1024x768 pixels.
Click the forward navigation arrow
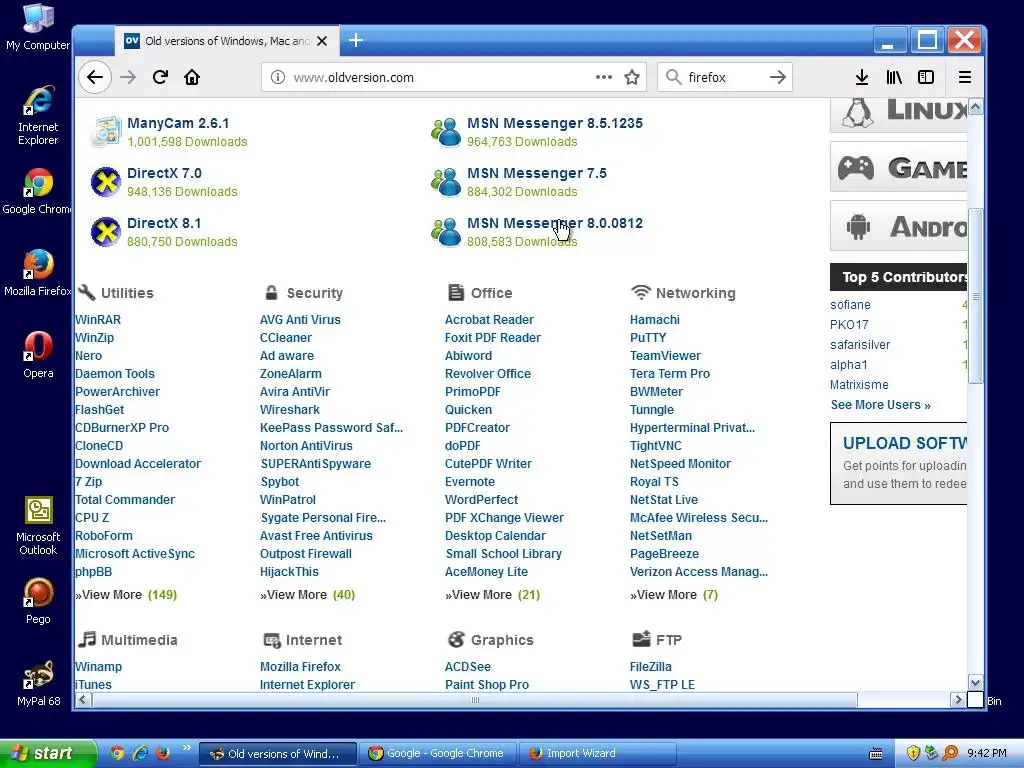pos(128,77)
